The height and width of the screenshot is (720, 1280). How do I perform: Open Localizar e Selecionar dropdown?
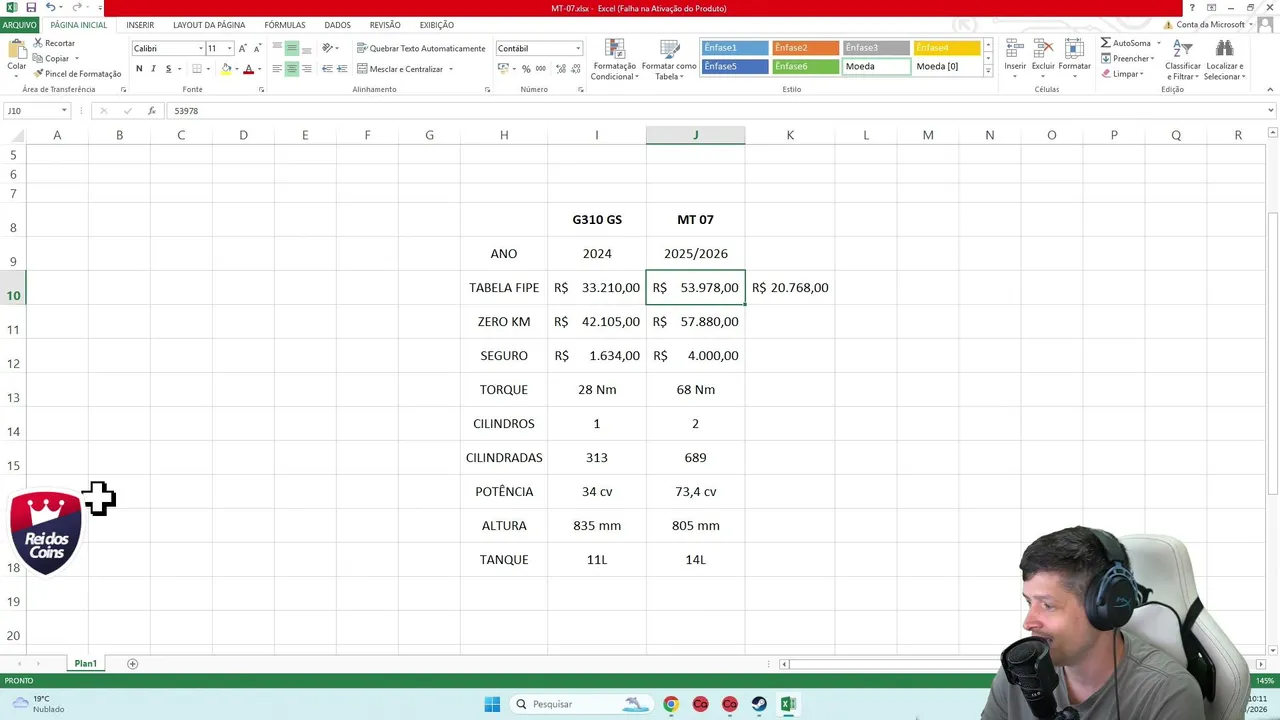(x=1224, y=60)
